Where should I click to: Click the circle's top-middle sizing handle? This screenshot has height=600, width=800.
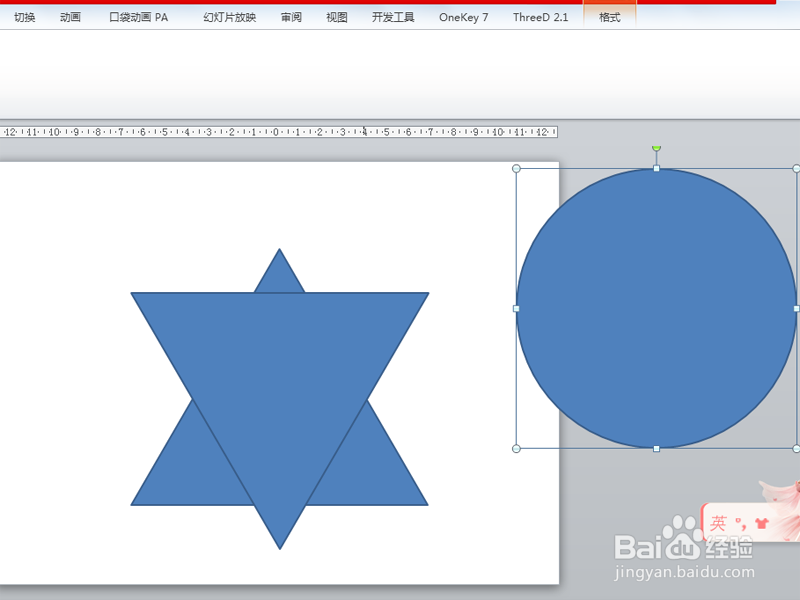pyautogui.click(x=657, y=168)
